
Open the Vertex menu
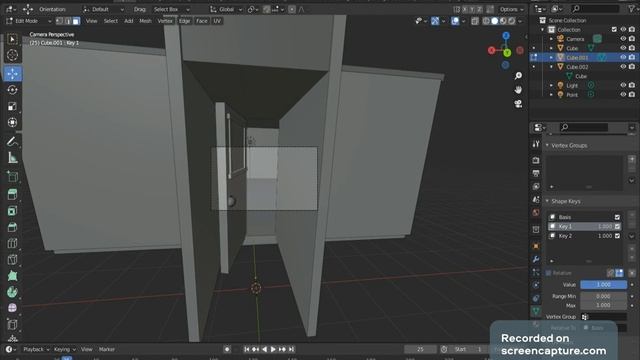click(165, 21)
